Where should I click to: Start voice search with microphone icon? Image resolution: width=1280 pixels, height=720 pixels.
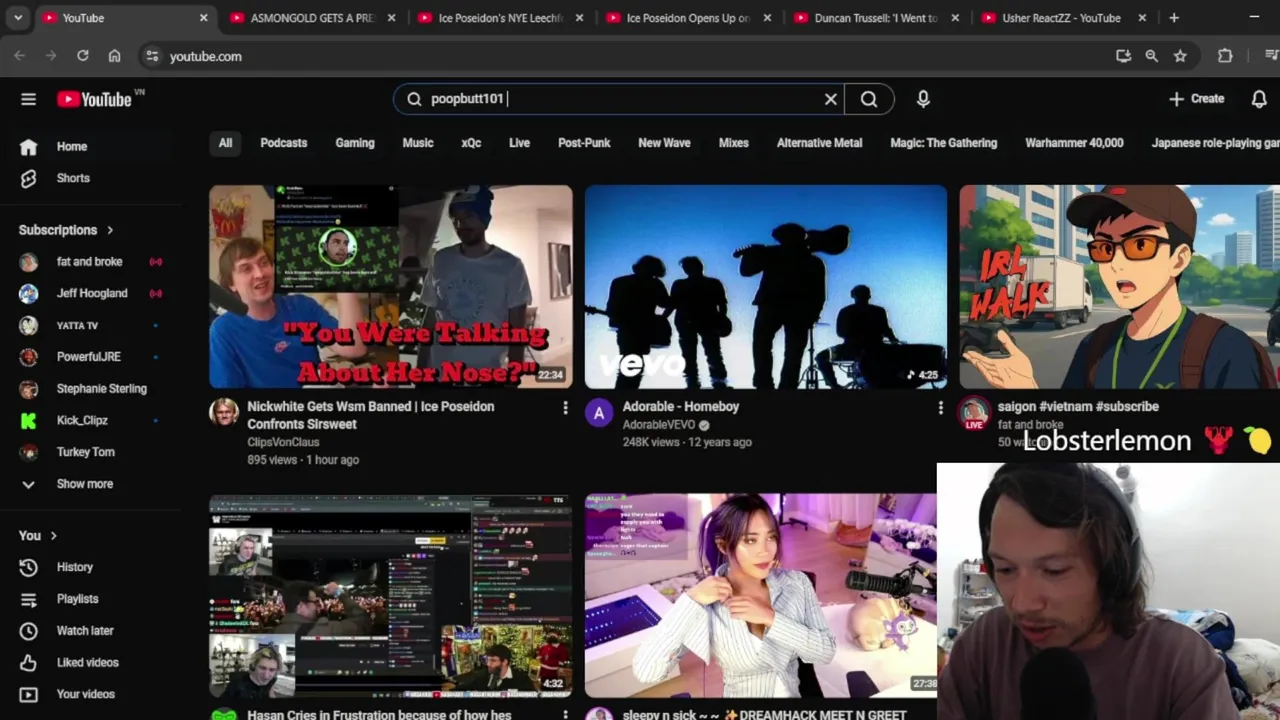923,99
